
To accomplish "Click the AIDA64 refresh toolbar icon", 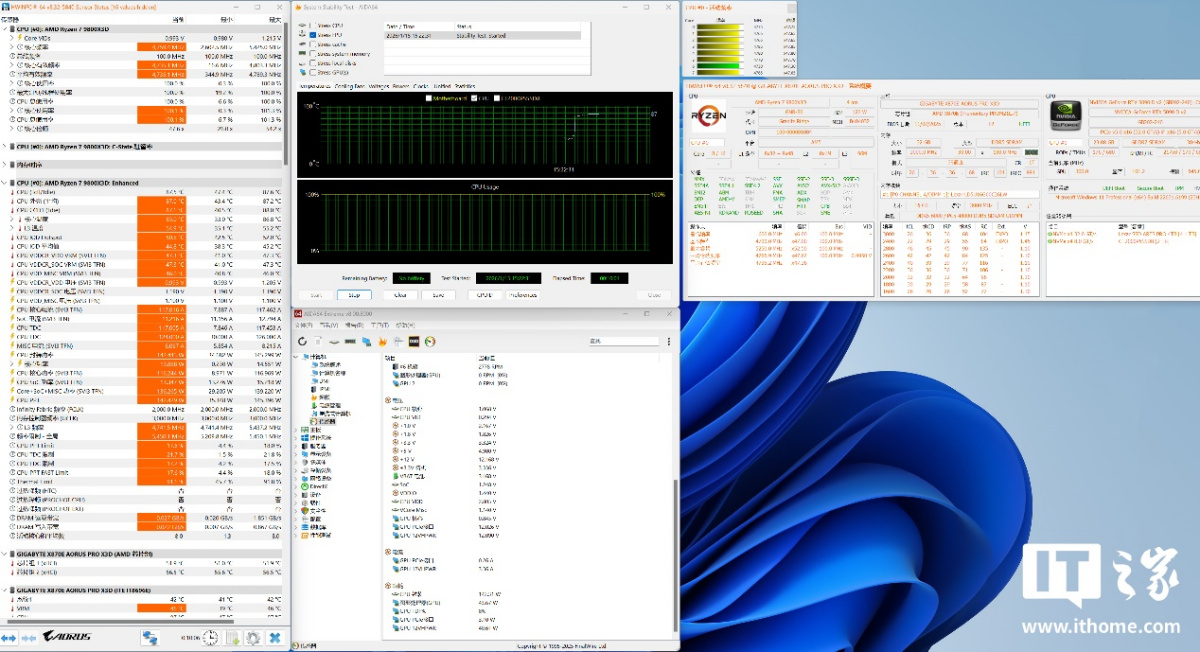I will [x=303, y=341].
